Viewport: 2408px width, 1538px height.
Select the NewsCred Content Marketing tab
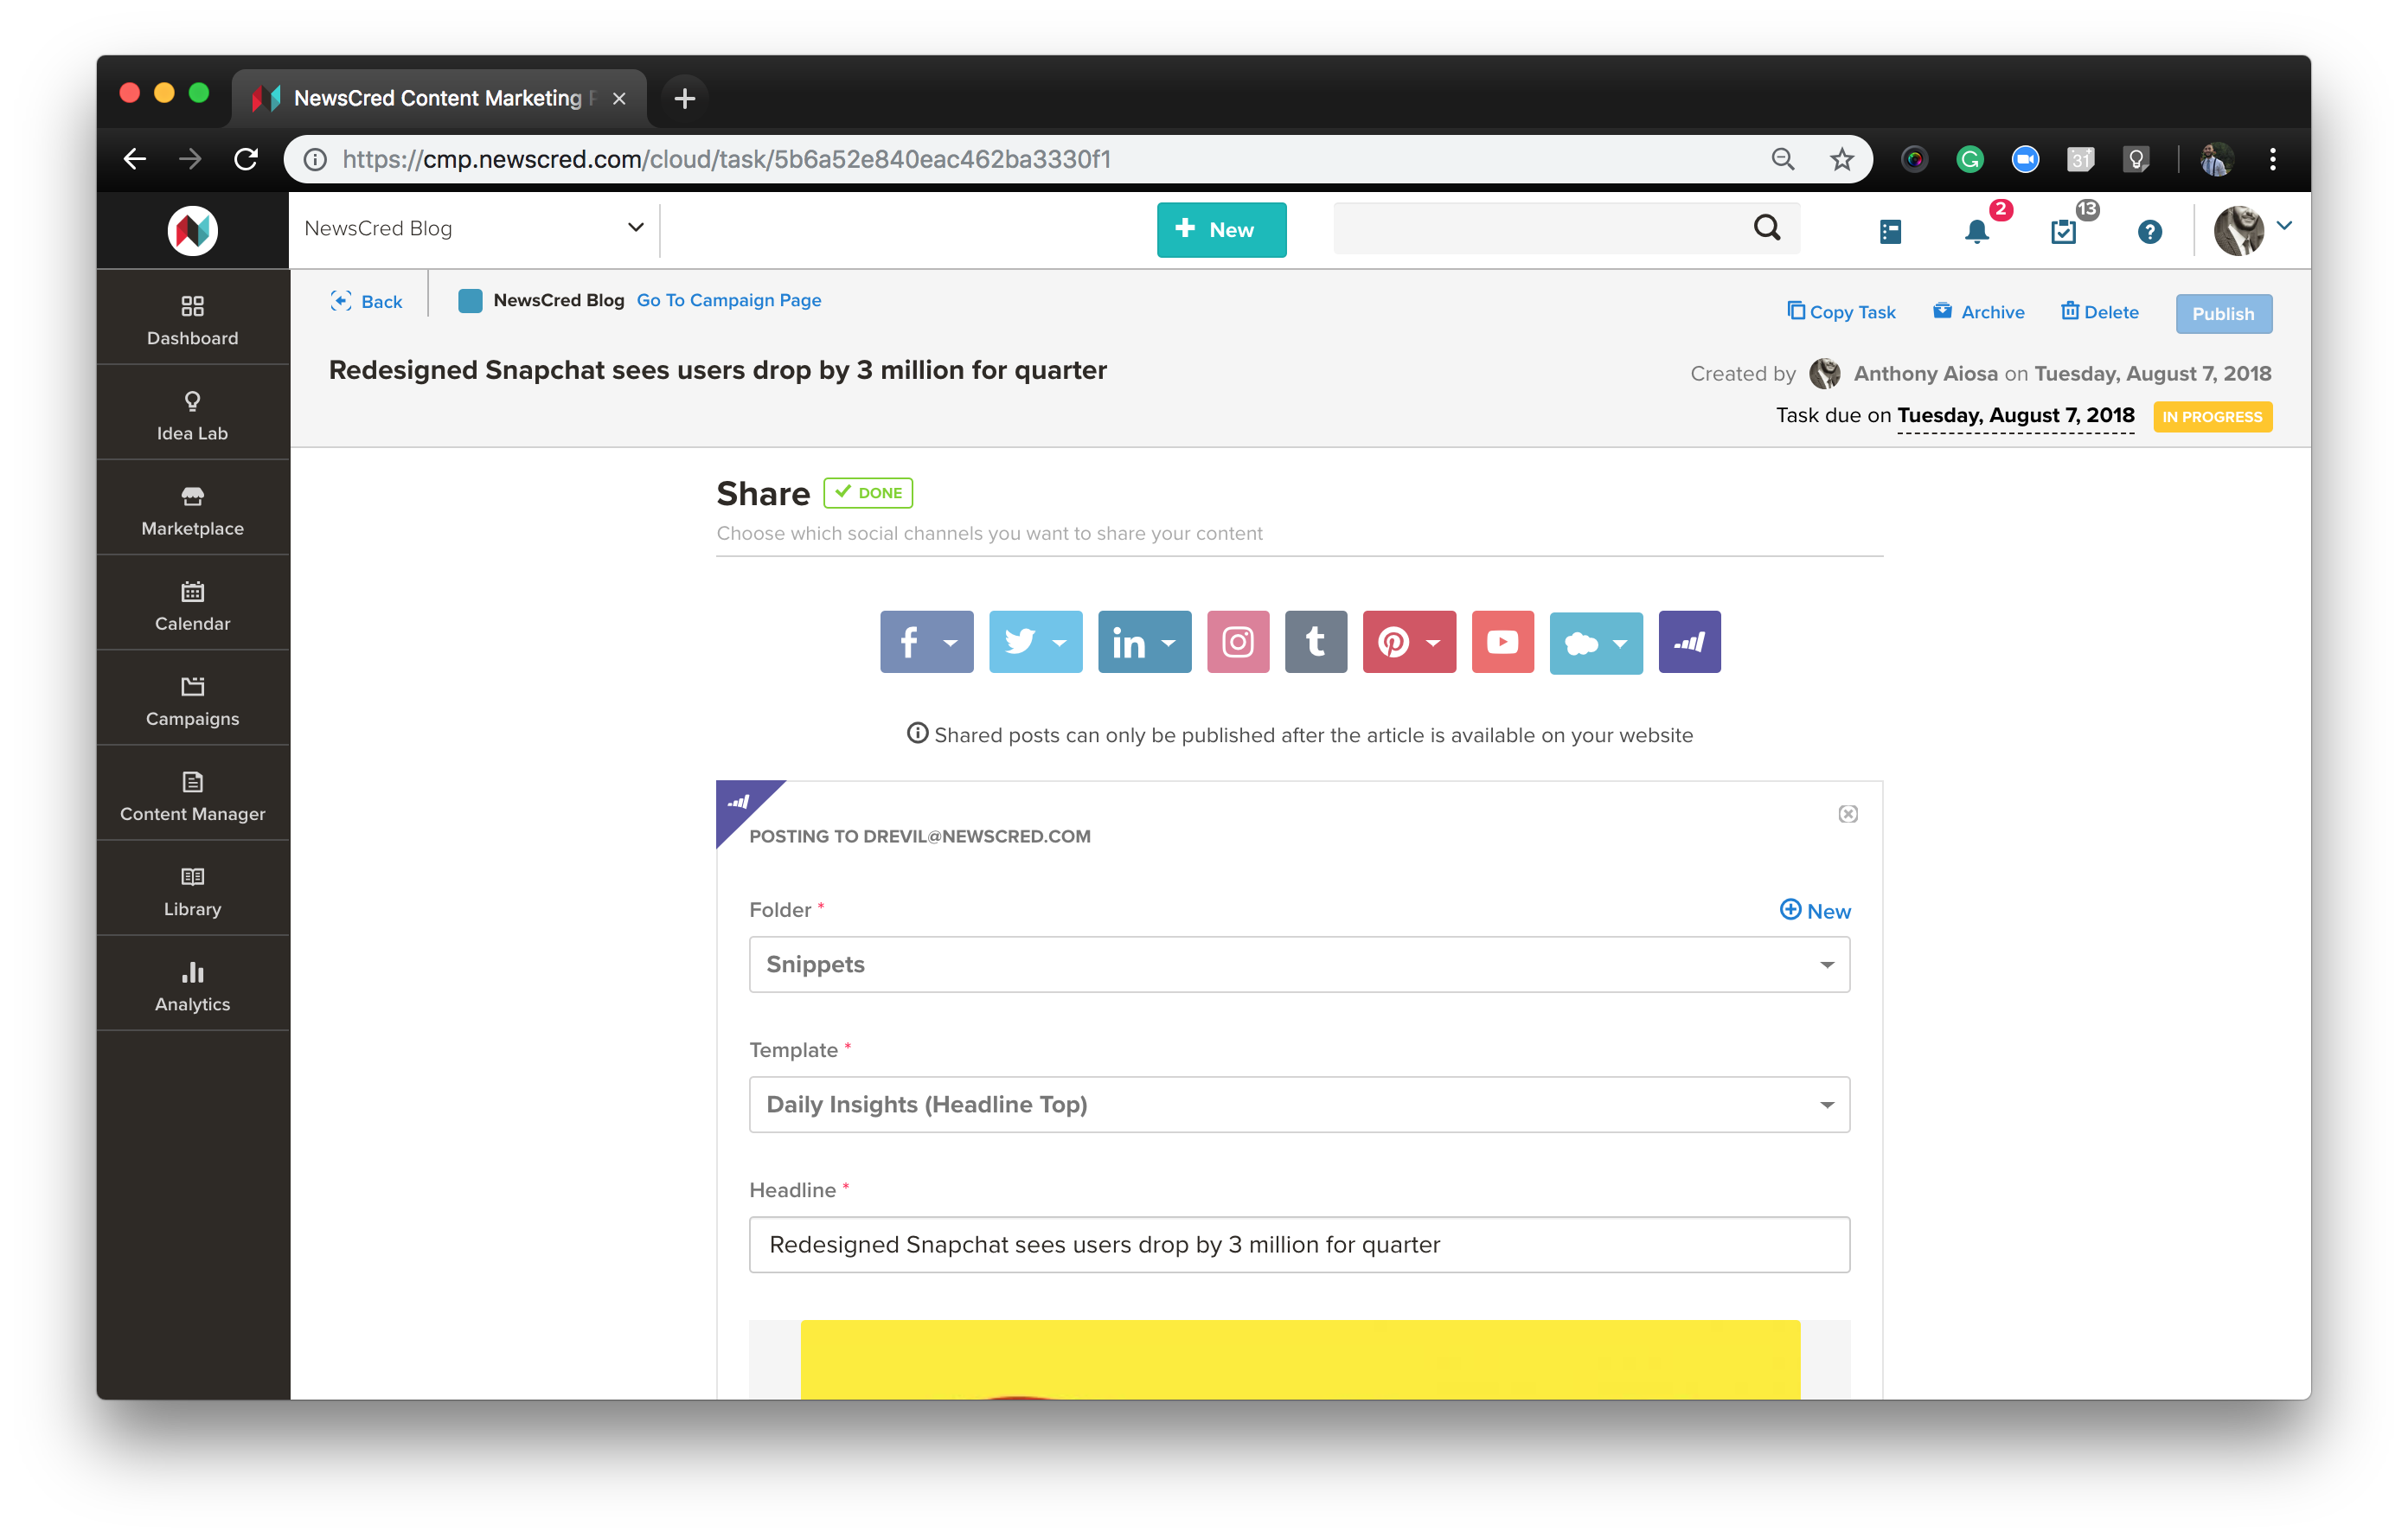[x=440, y=98]
